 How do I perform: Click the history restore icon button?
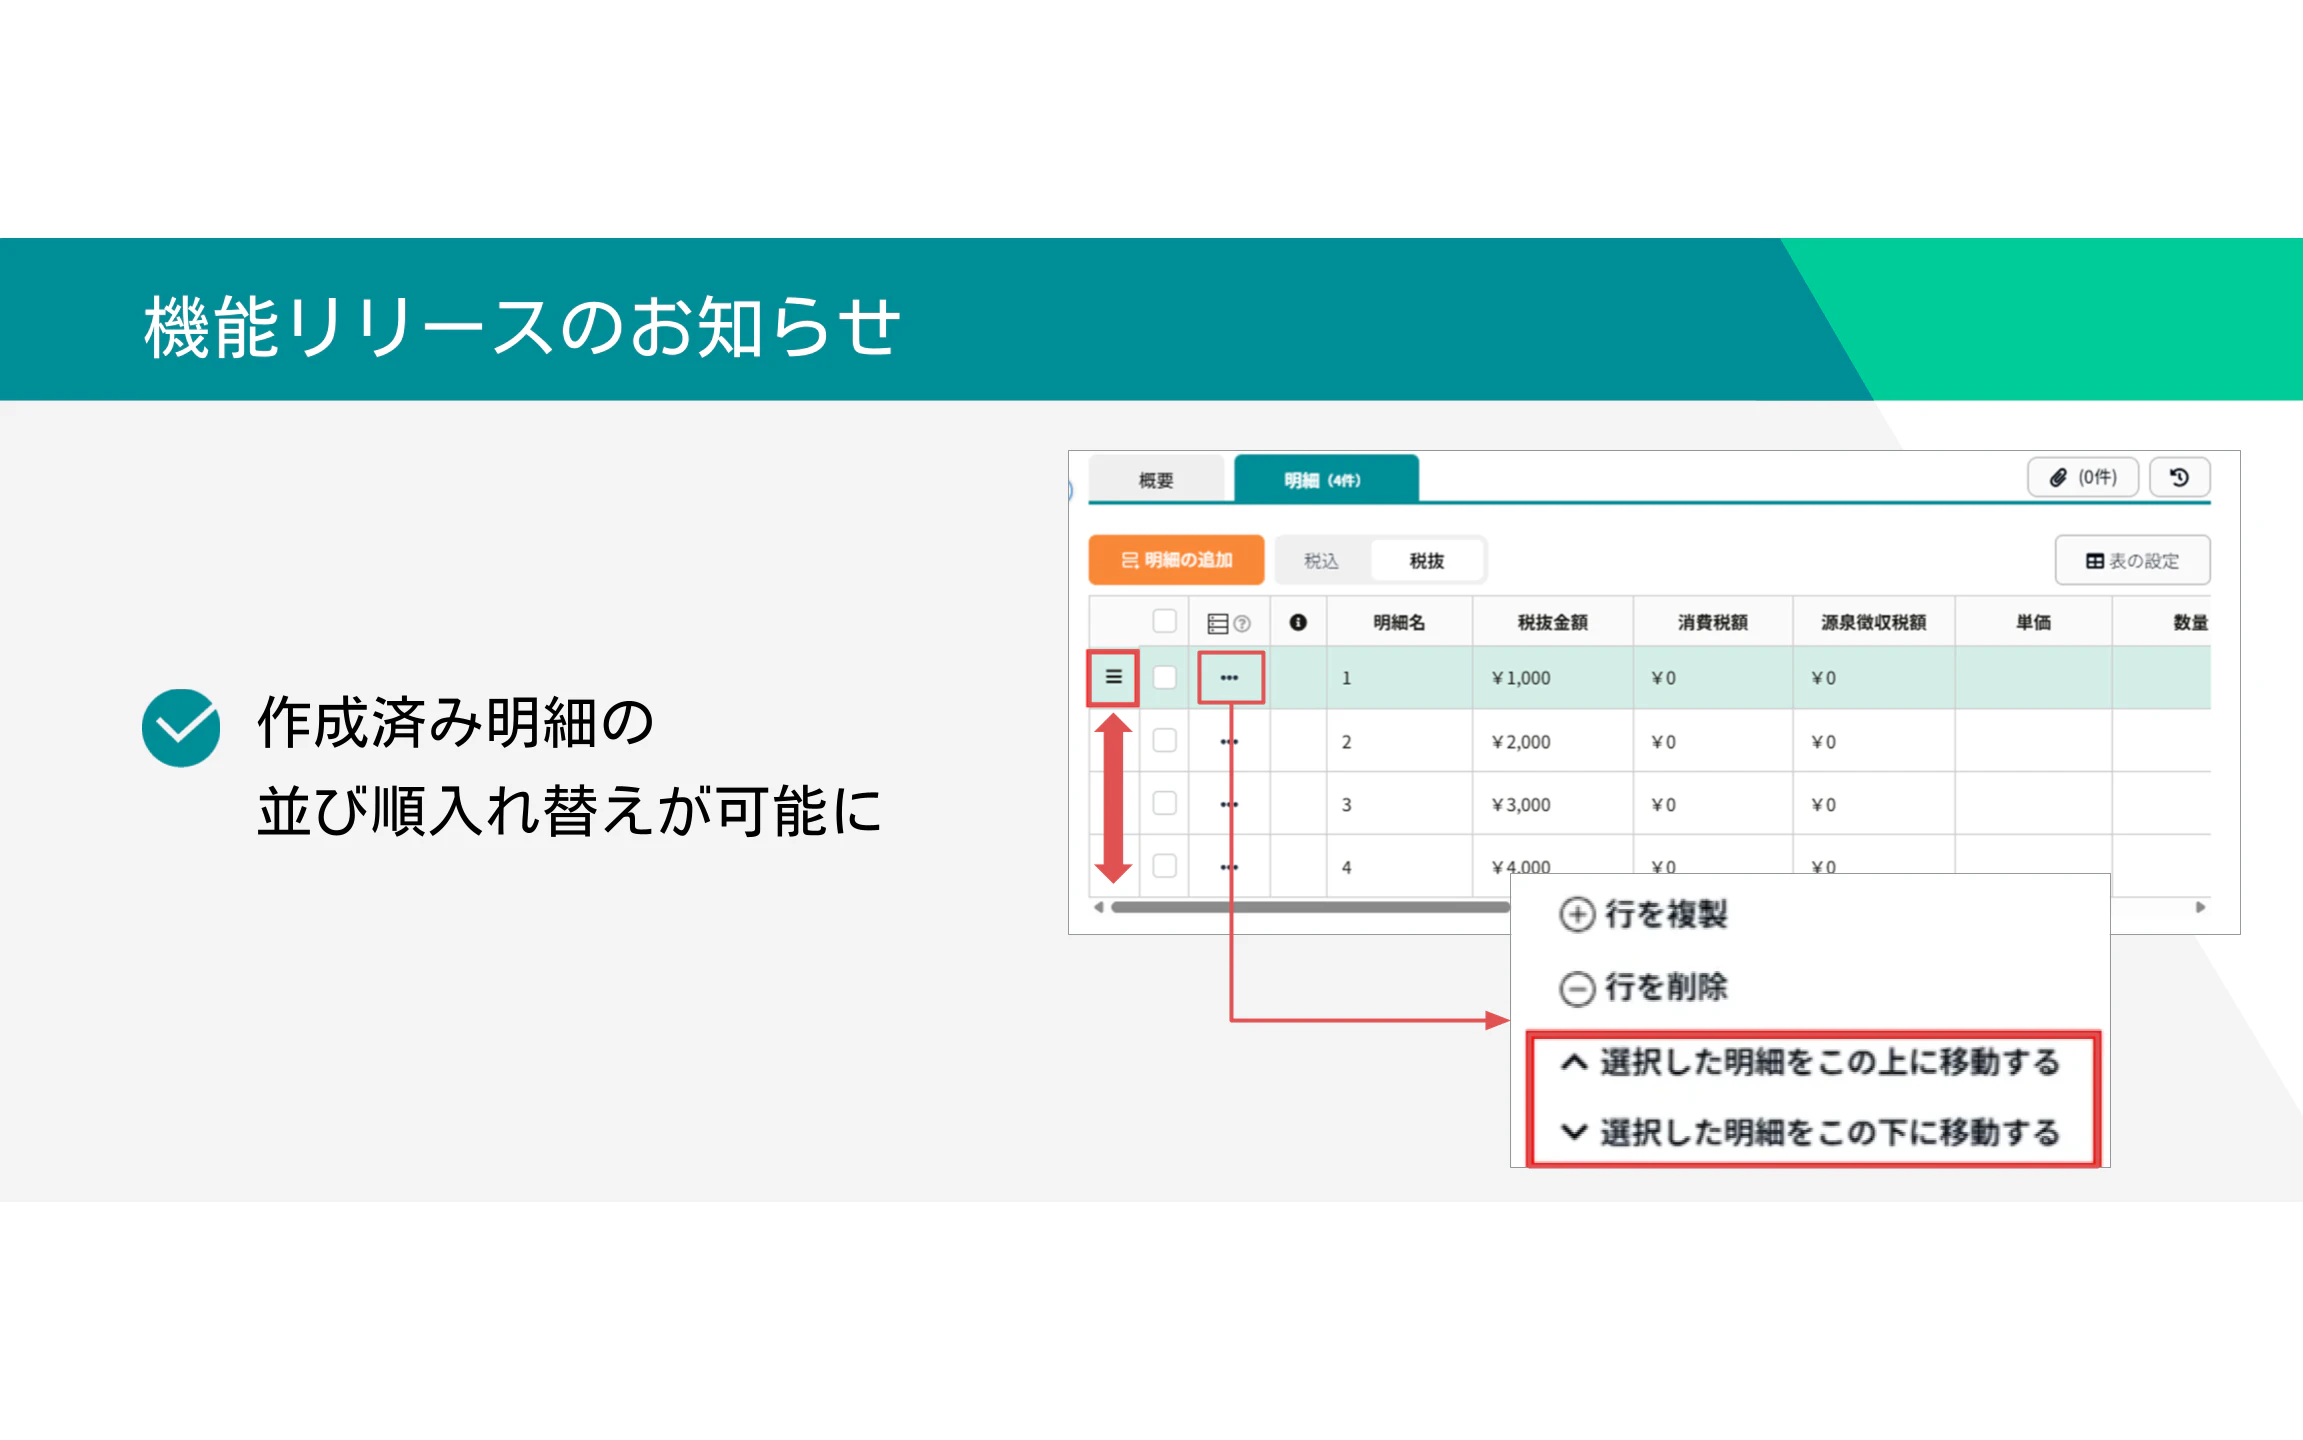(2179, 477)
